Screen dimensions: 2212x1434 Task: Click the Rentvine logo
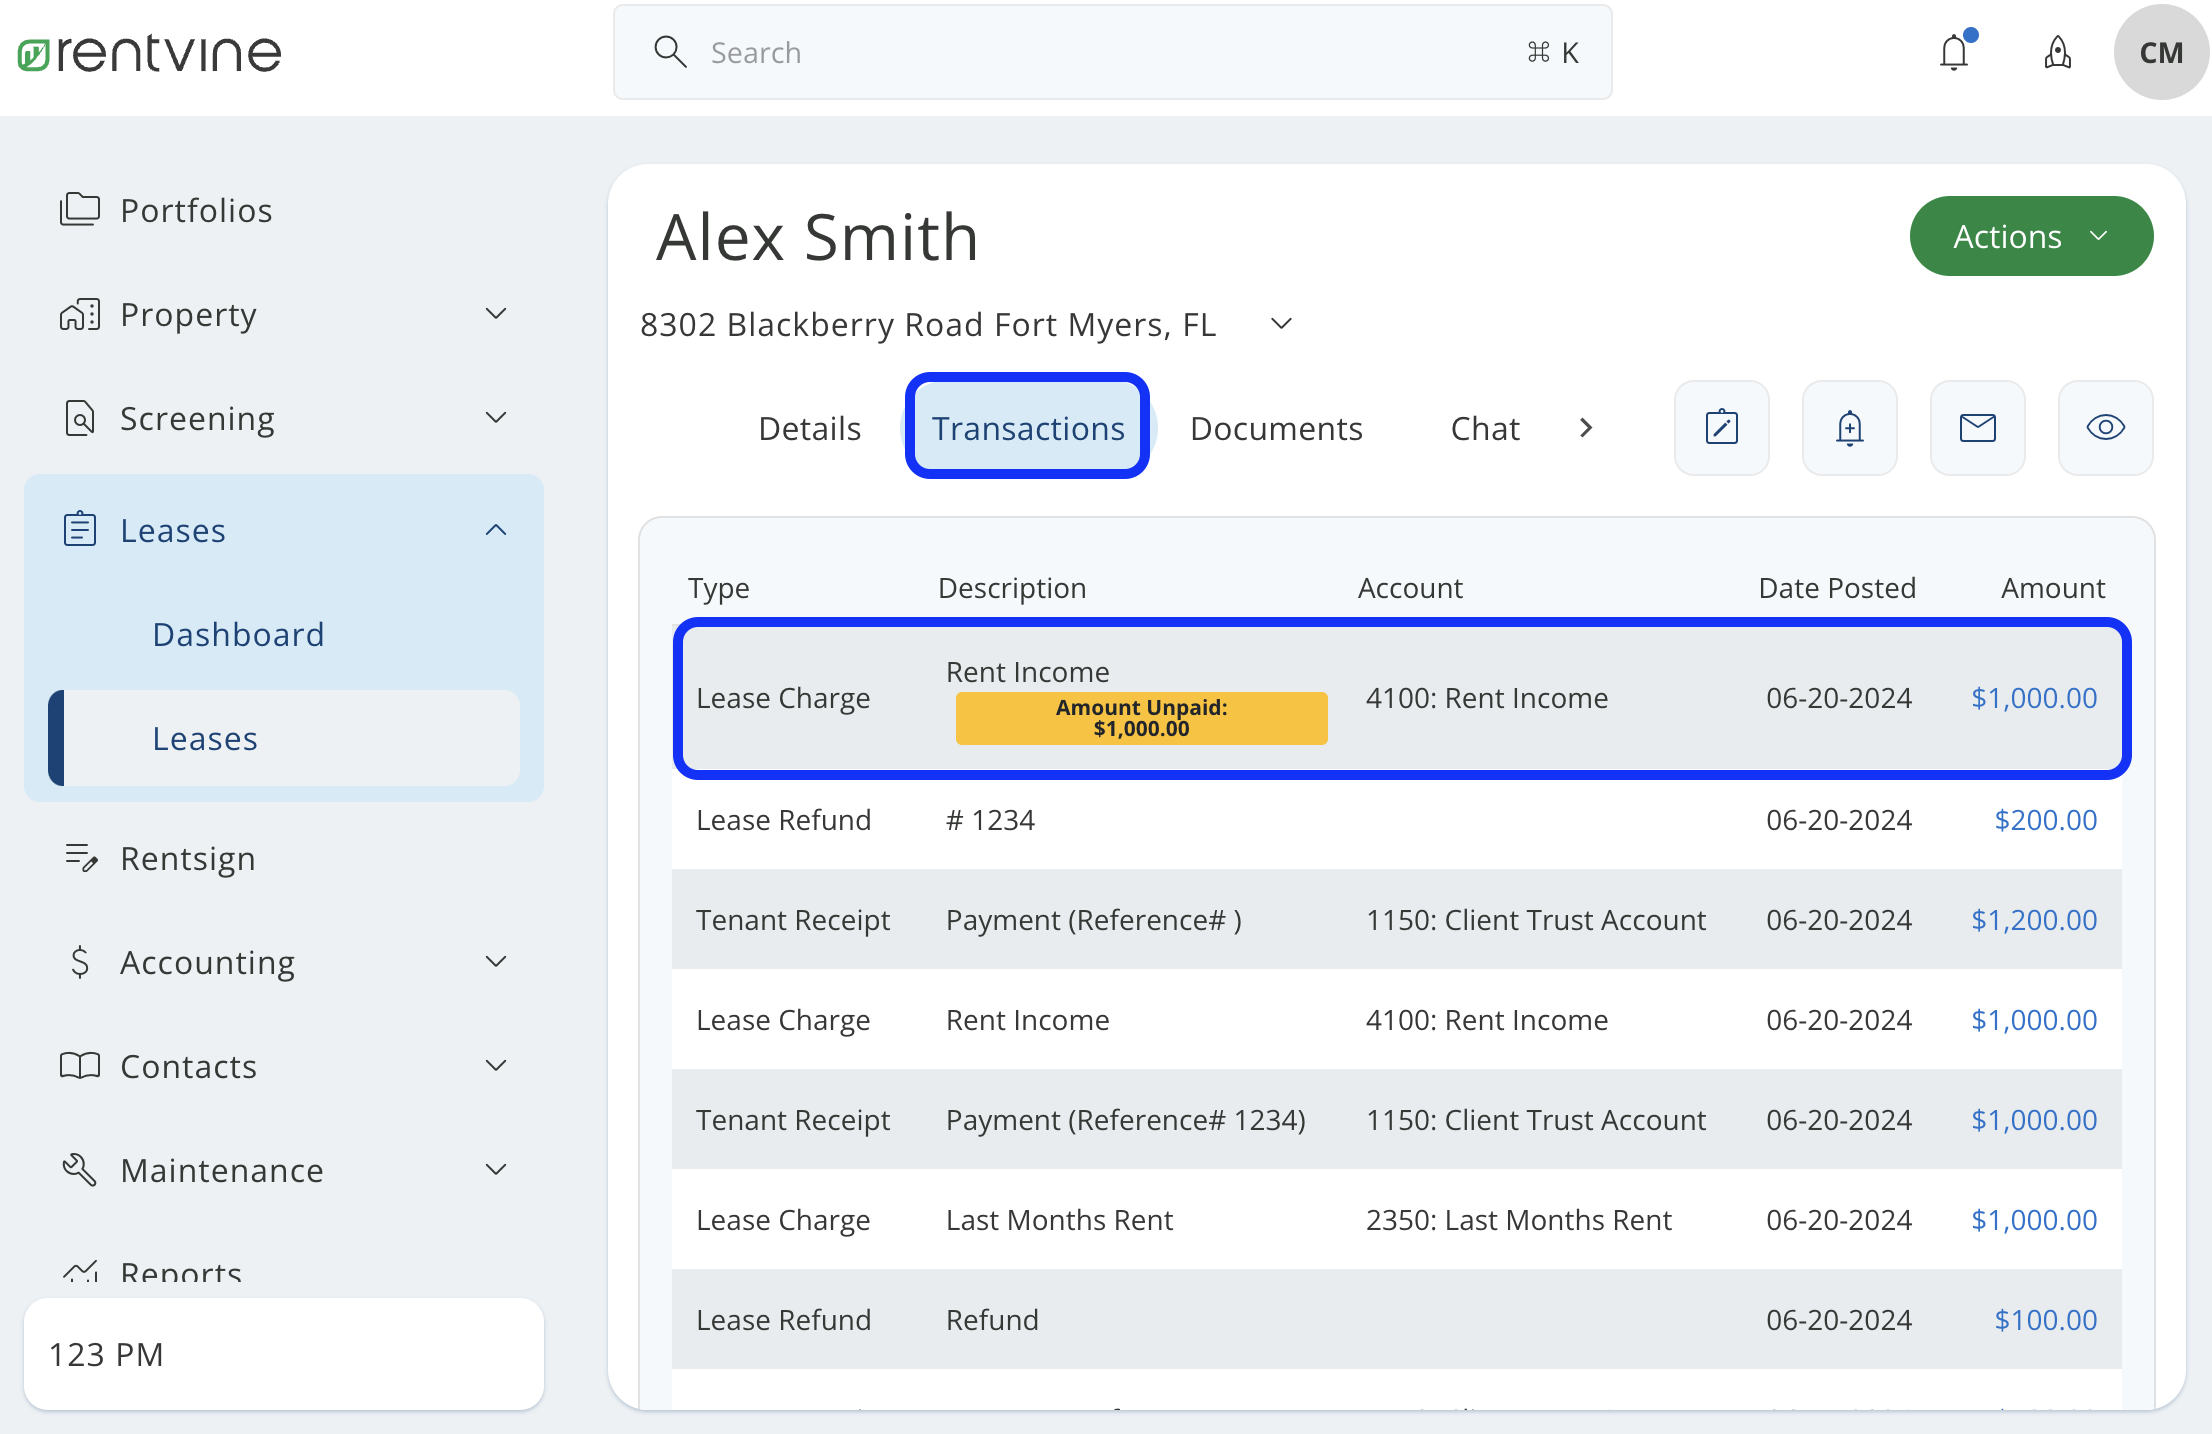click(150, 54)
